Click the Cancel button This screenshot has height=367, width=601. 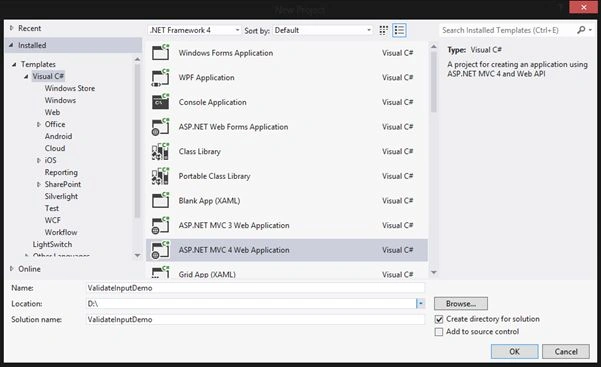tap(566, 351)
